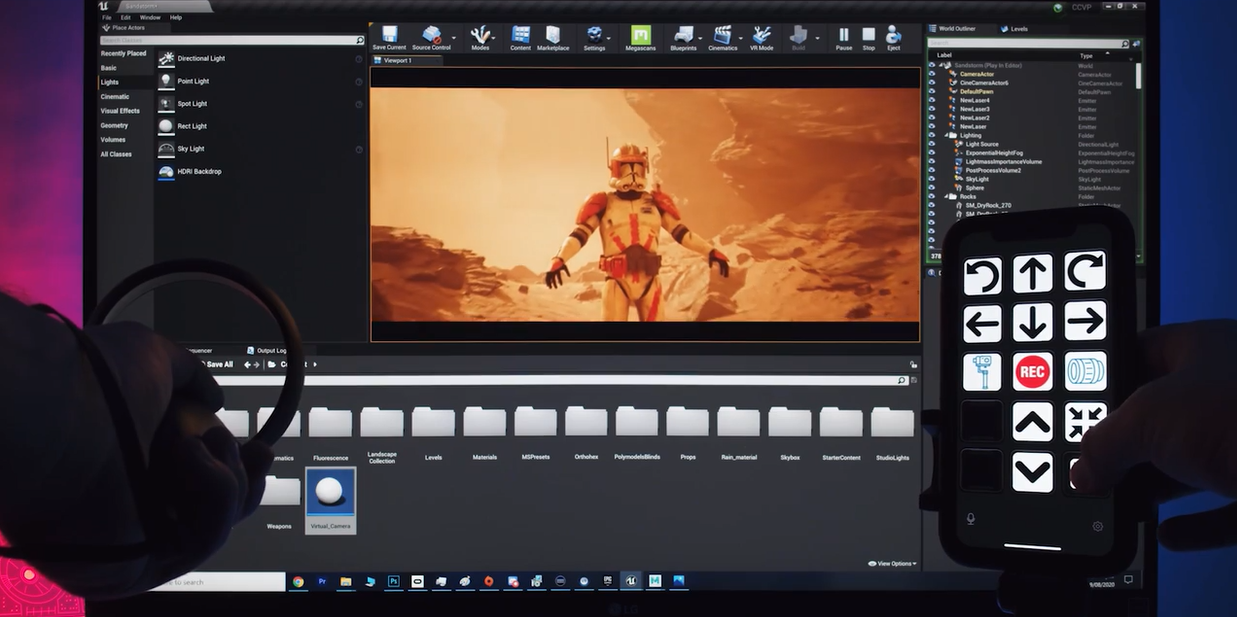
Task: Click the Settings toolbar icon
Action: (594, 38)
